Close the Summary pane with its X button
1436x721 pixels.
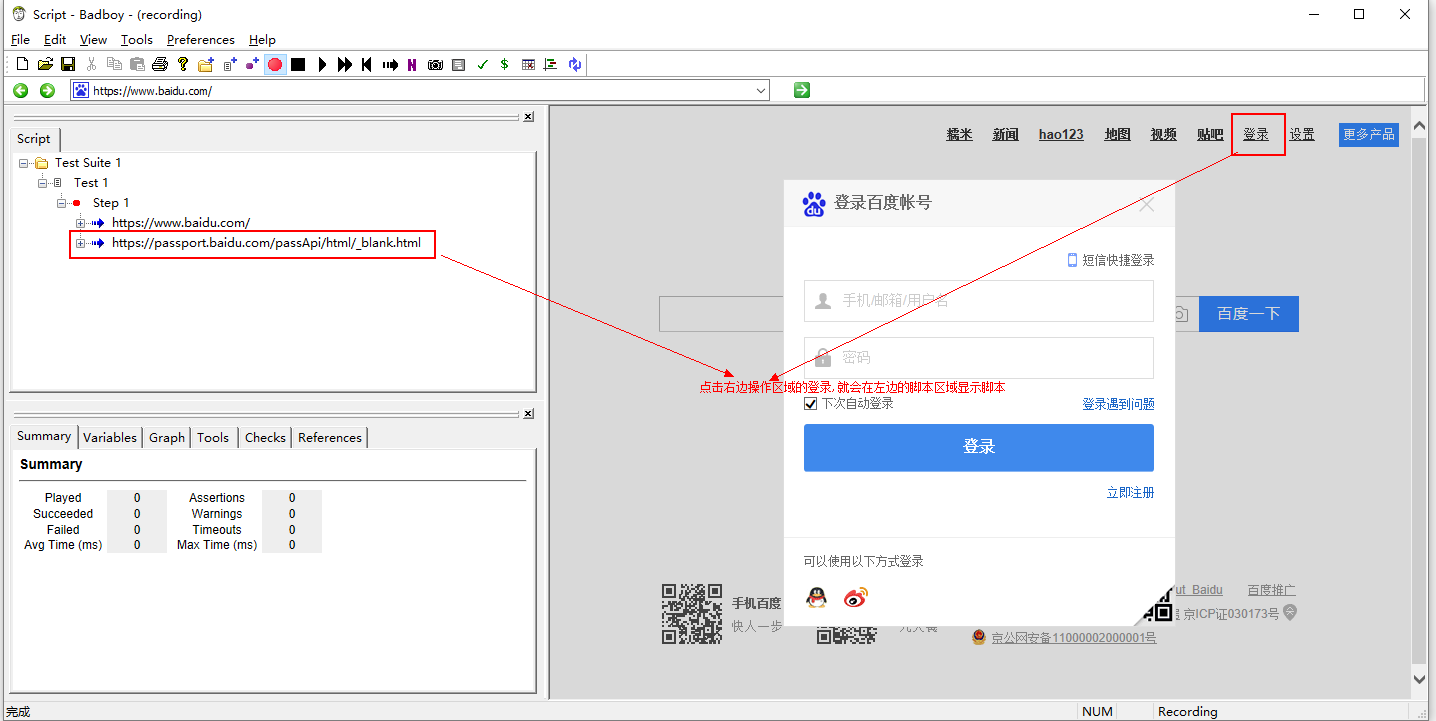point(528,413)
